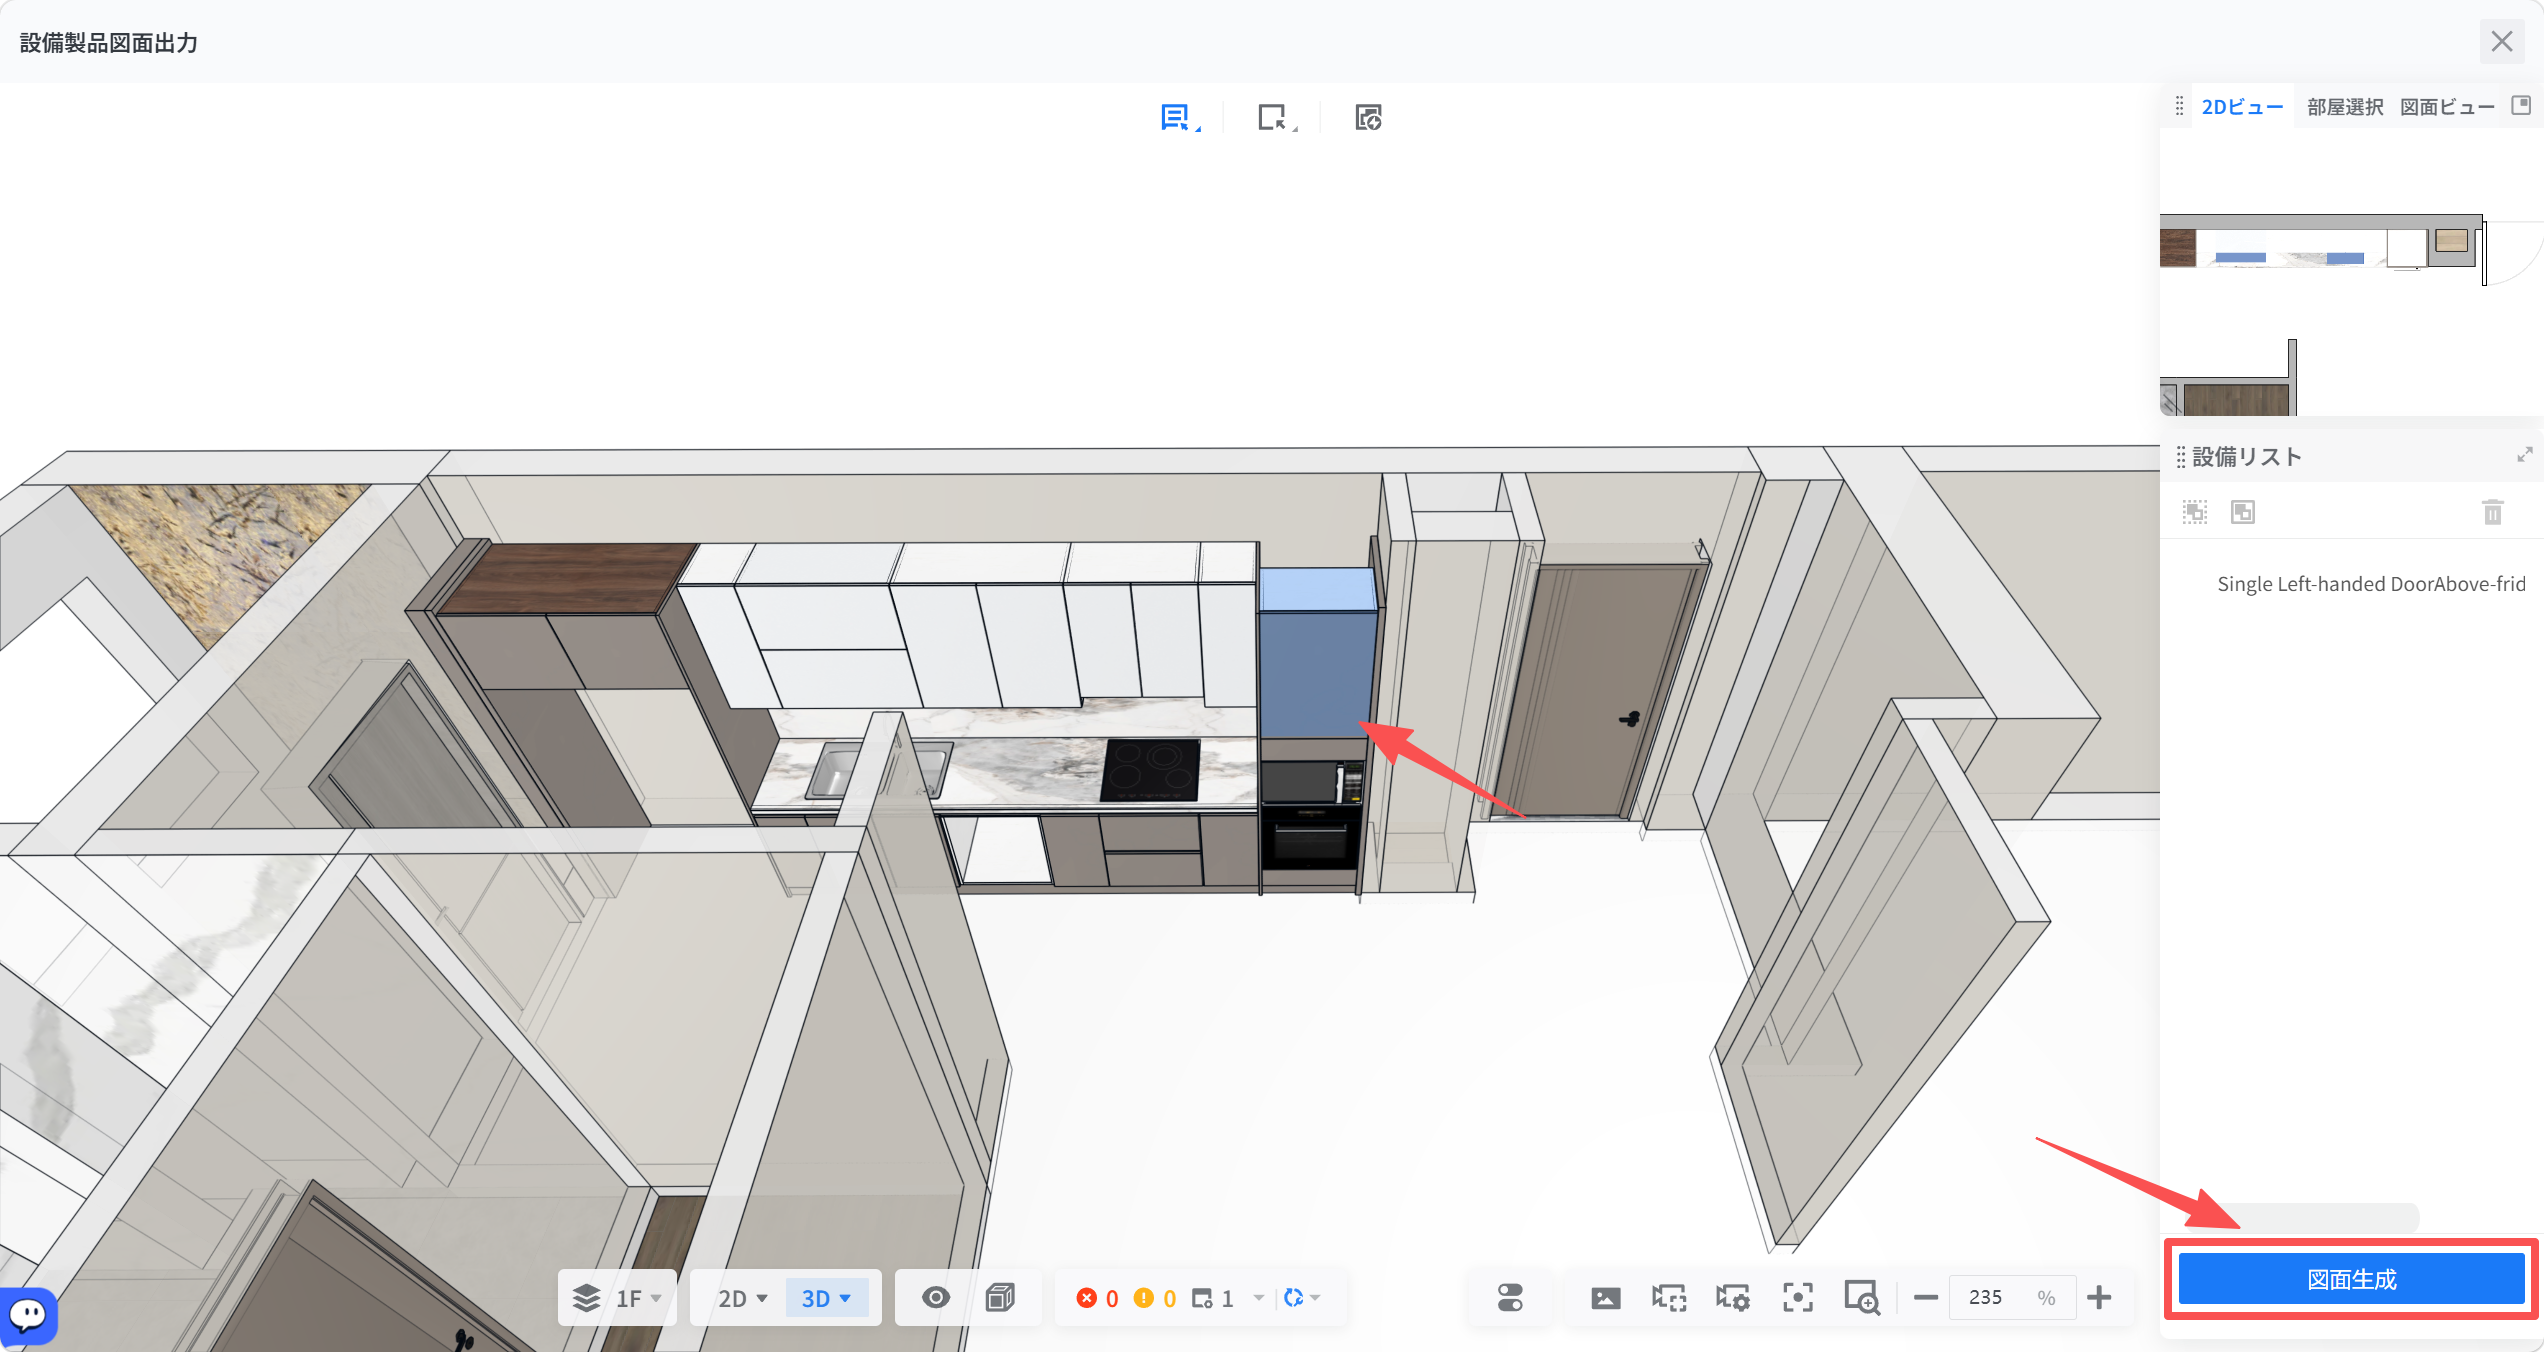Viewport: 2544px width, 1352px height.
Task: Select the blue list-selection tool in the top toolbar
Action: pyautogui.click(x=1177, y=118)
